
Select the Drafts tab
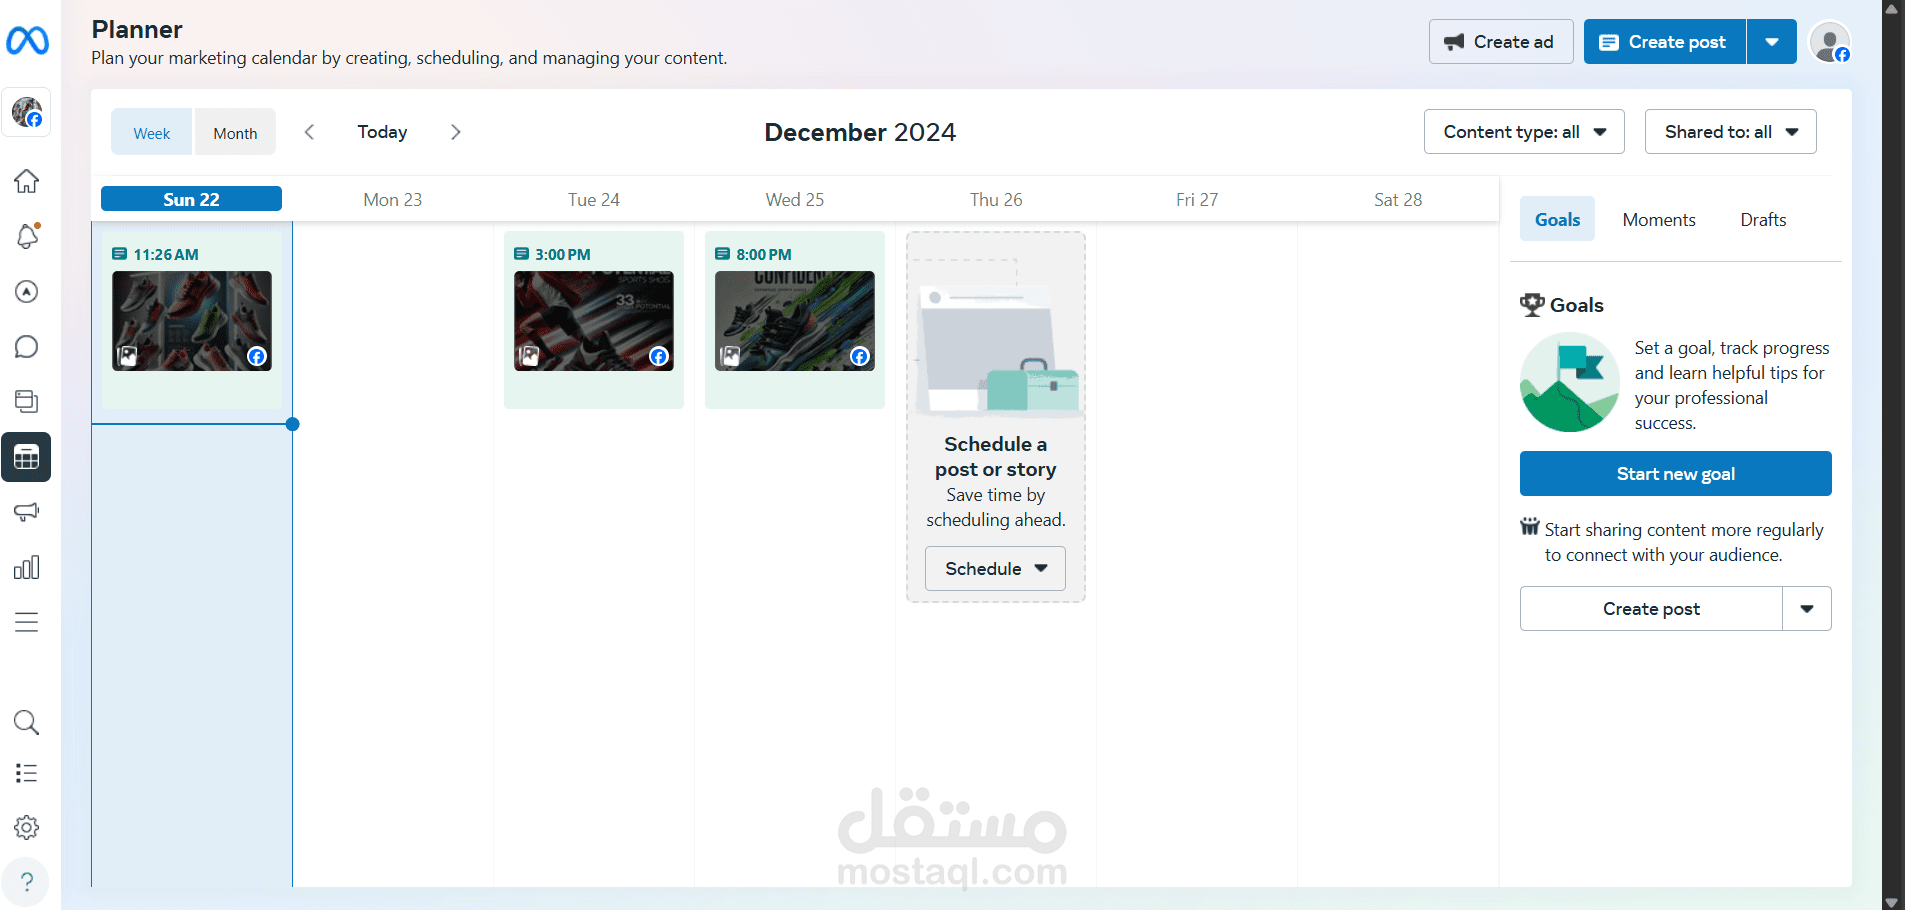pyautogui.click(x=1763, y=220)
